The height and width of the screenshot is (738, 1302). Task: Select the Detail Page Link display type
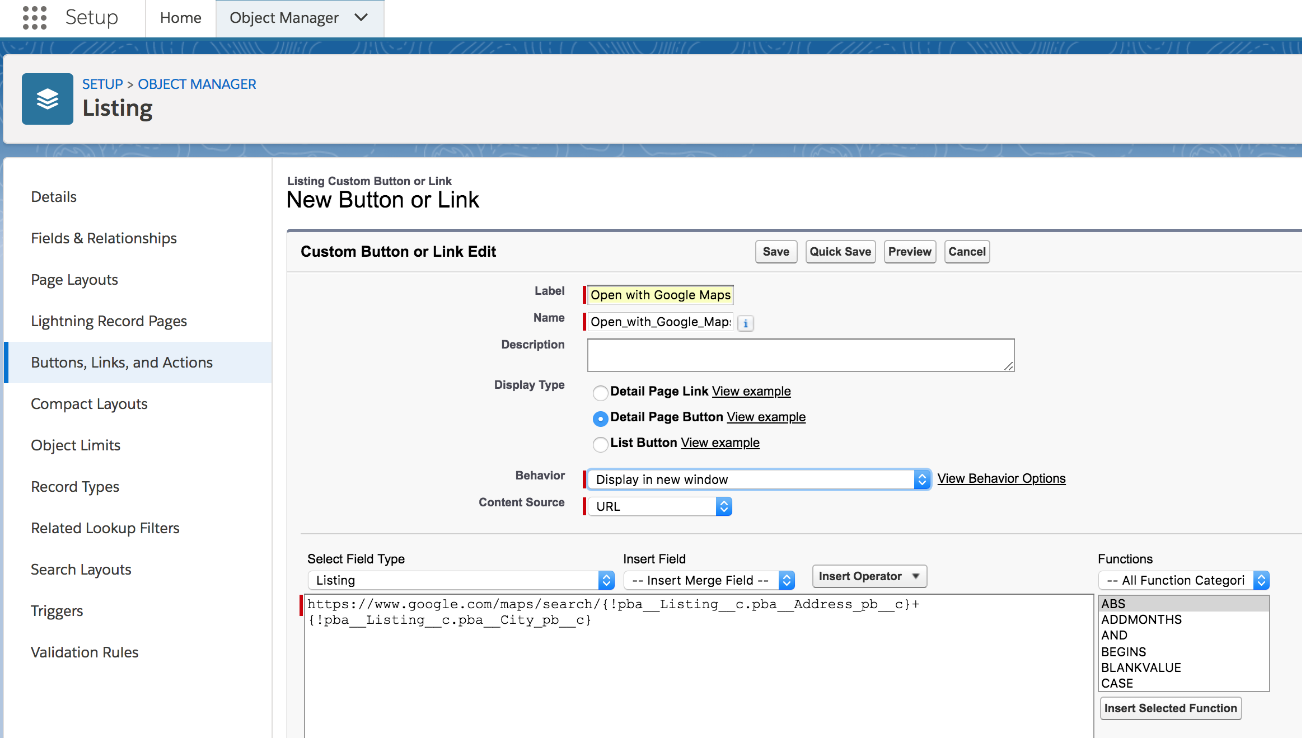point(600,393)
